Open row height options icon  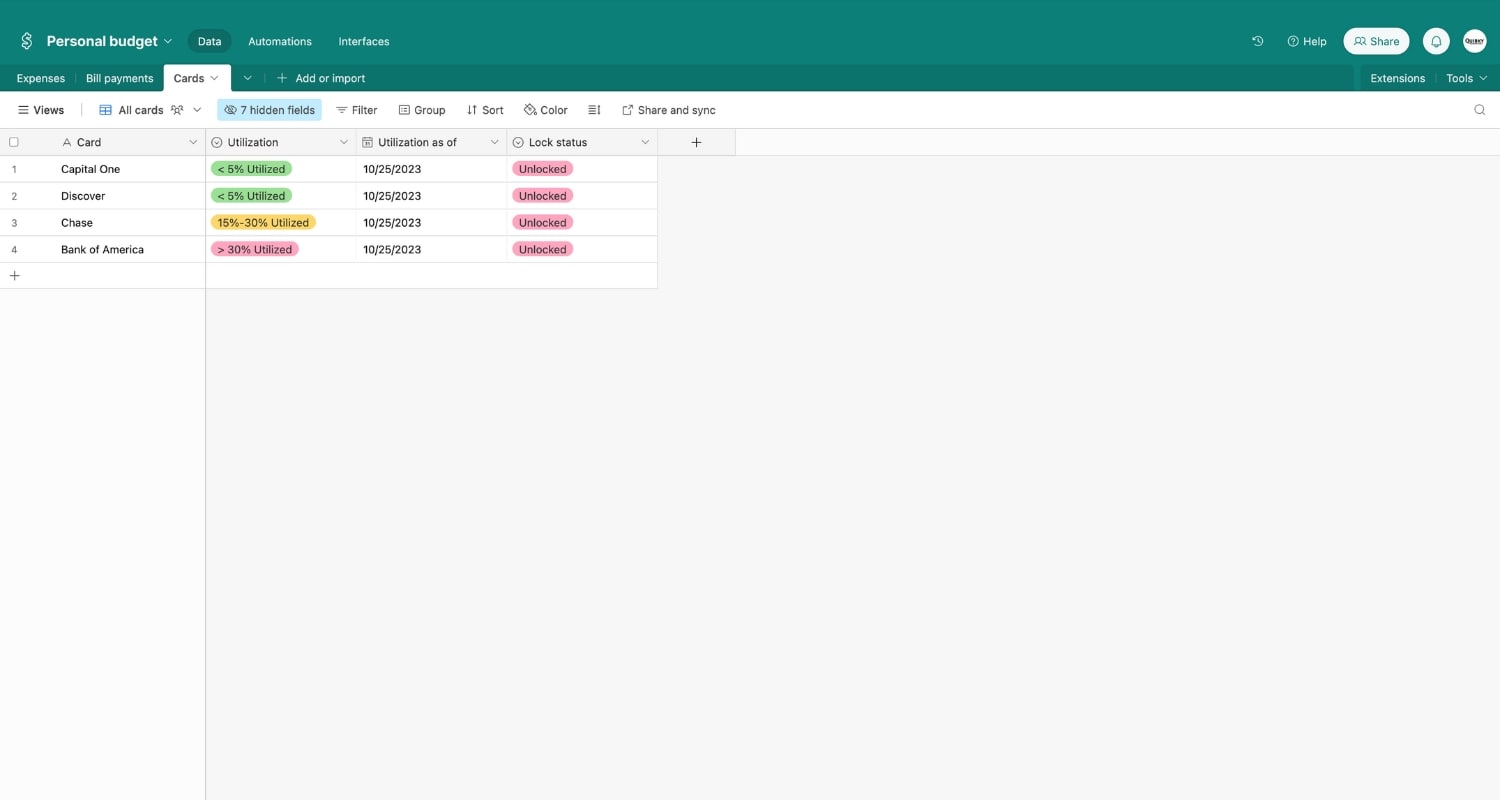594,110
